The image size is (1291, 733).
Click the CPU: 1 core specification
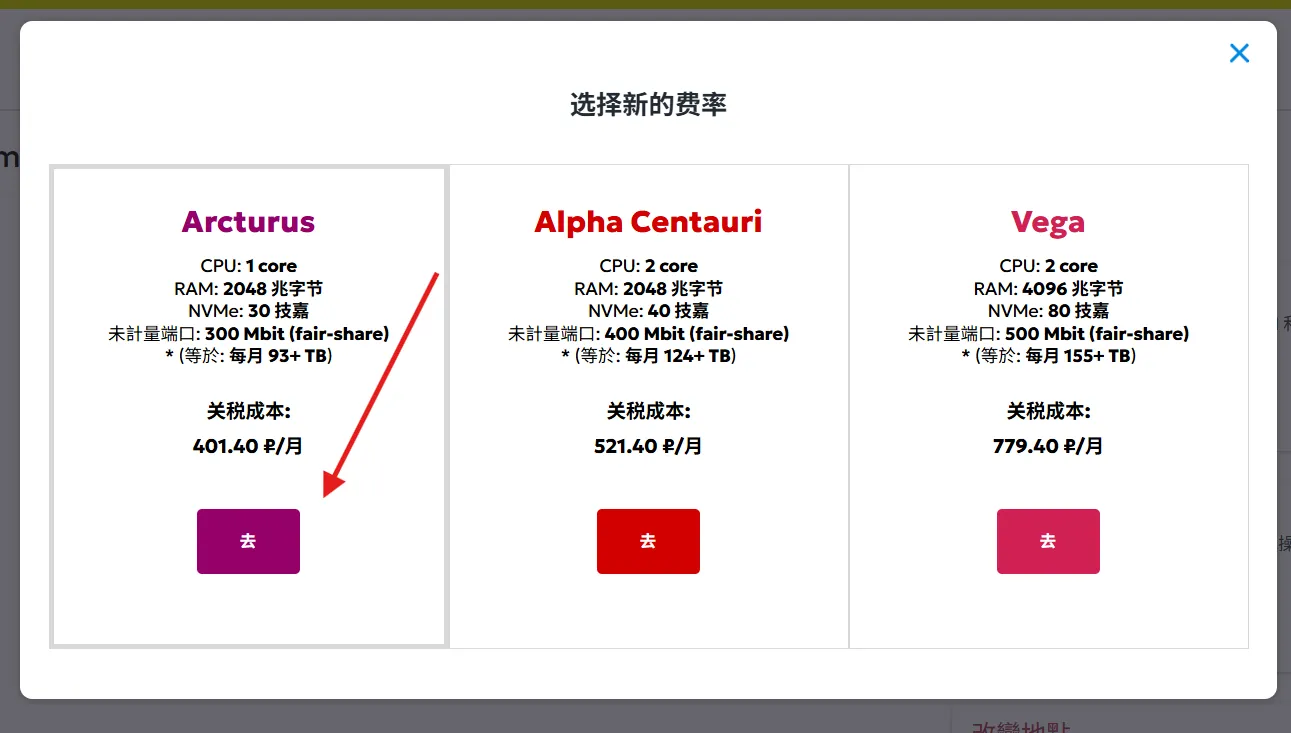248,266
